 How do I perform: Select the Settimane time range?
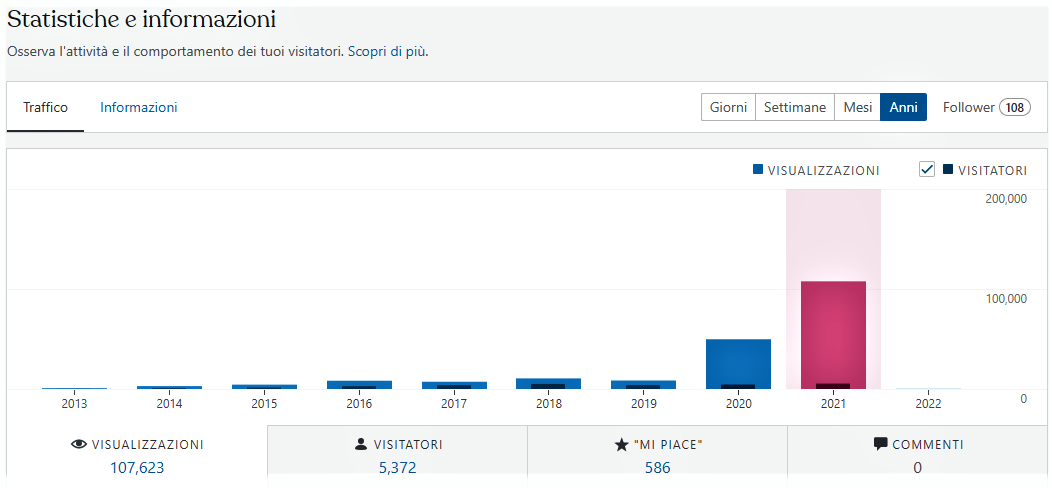(x=795, y=107)
